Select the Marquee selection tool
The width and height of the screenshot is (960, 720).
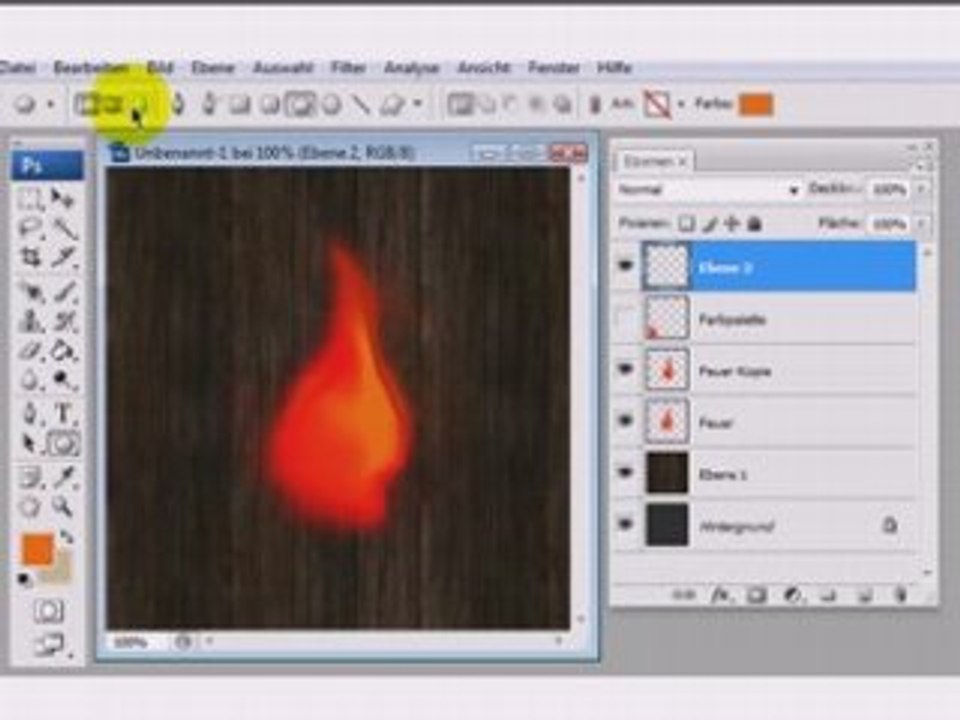point(29,199)
